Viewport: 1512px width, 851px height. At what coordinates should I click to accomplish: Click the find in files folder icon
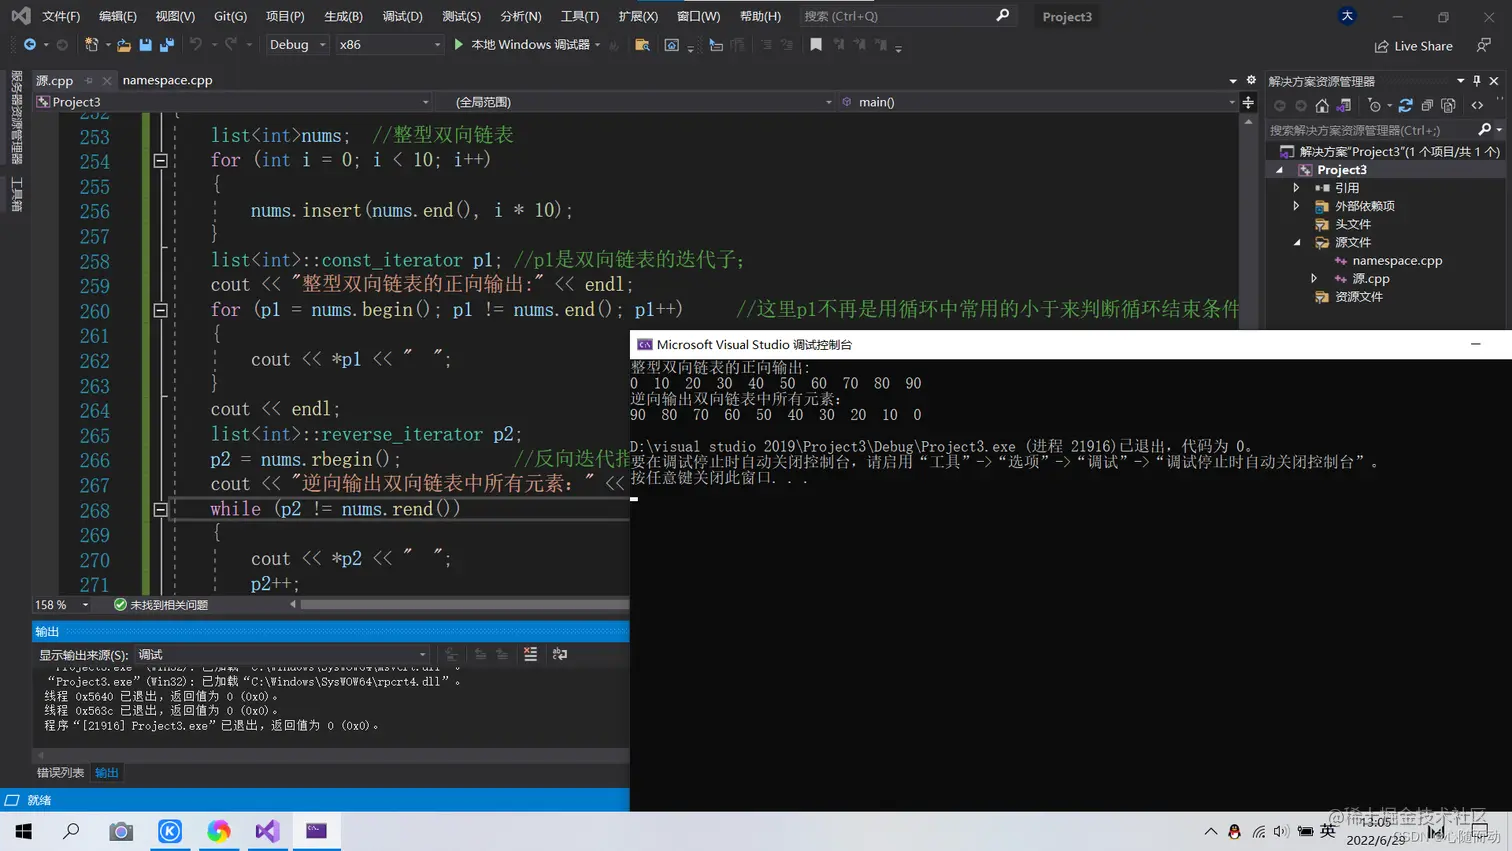point(642,45)
